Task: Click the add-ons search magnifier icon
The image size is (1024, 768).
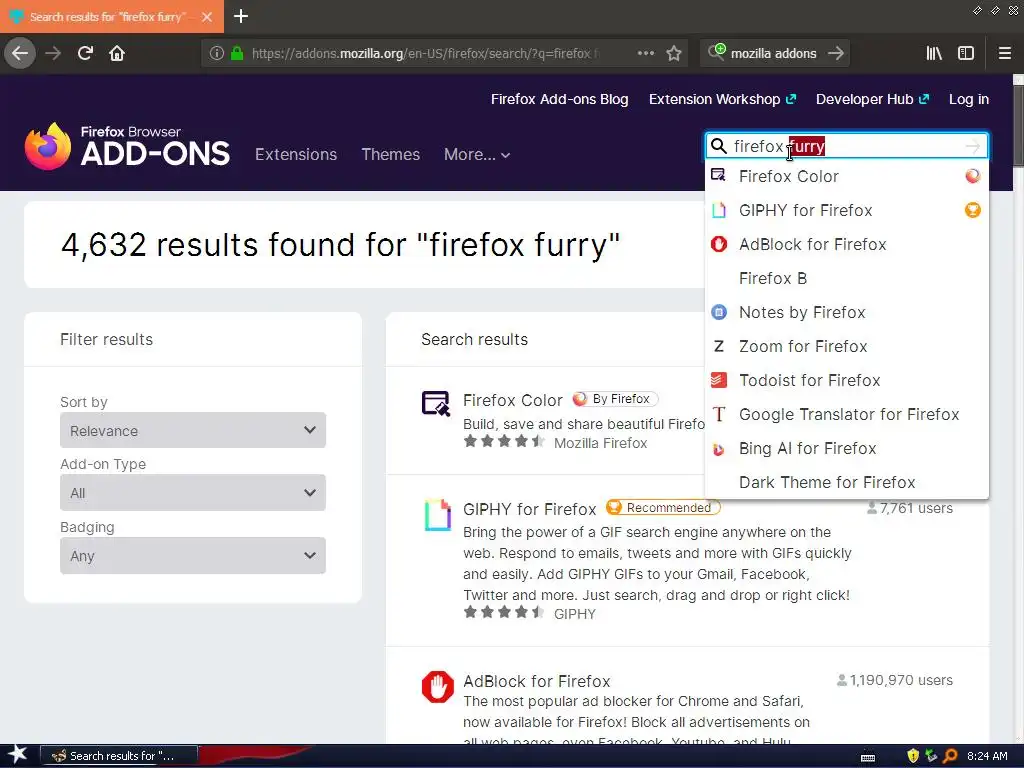Action: (718, 146)
